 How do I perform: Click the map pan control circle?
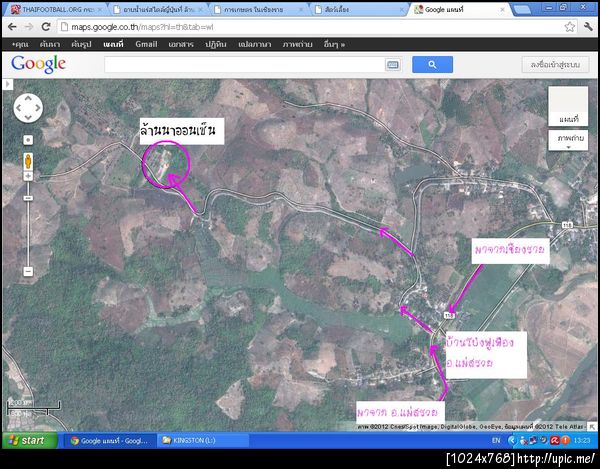tap(28, 108)
